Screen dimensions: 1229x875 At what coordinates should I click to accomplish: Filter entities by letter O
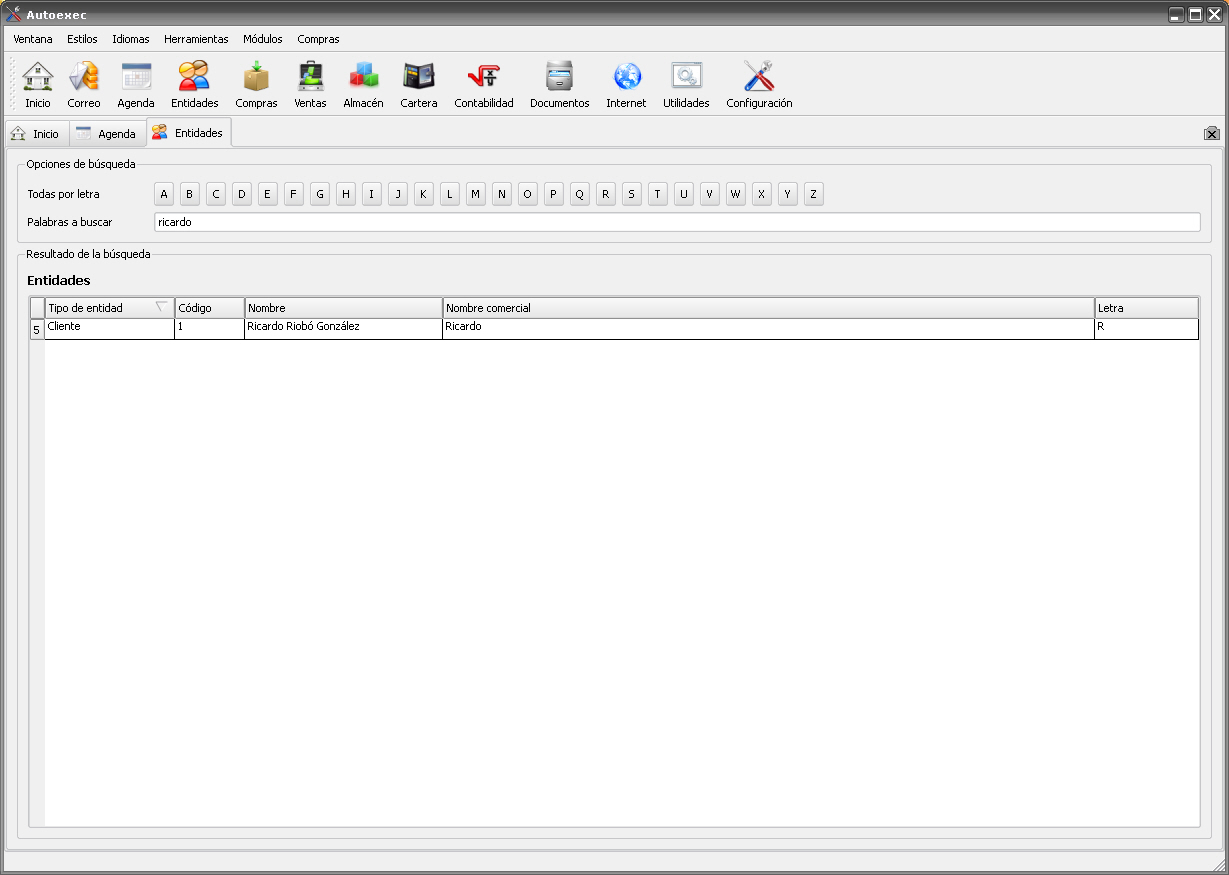click(528, 194)
